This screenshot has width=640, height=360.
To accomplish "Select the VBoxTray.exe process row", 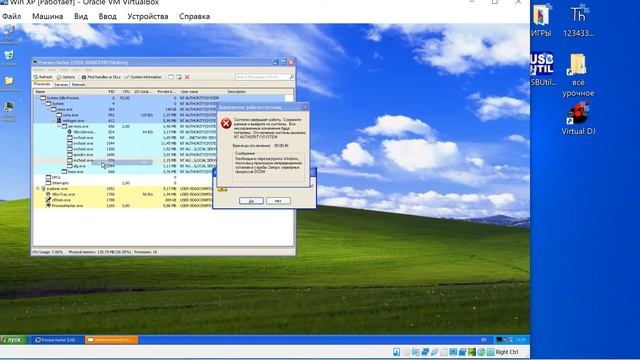I will [124, 194].
